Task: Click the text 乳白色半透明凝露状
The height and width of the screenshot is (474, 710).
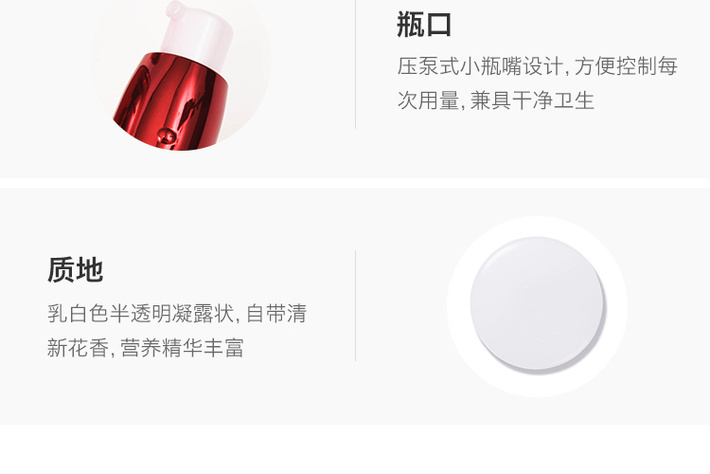Action: (140, 313)
